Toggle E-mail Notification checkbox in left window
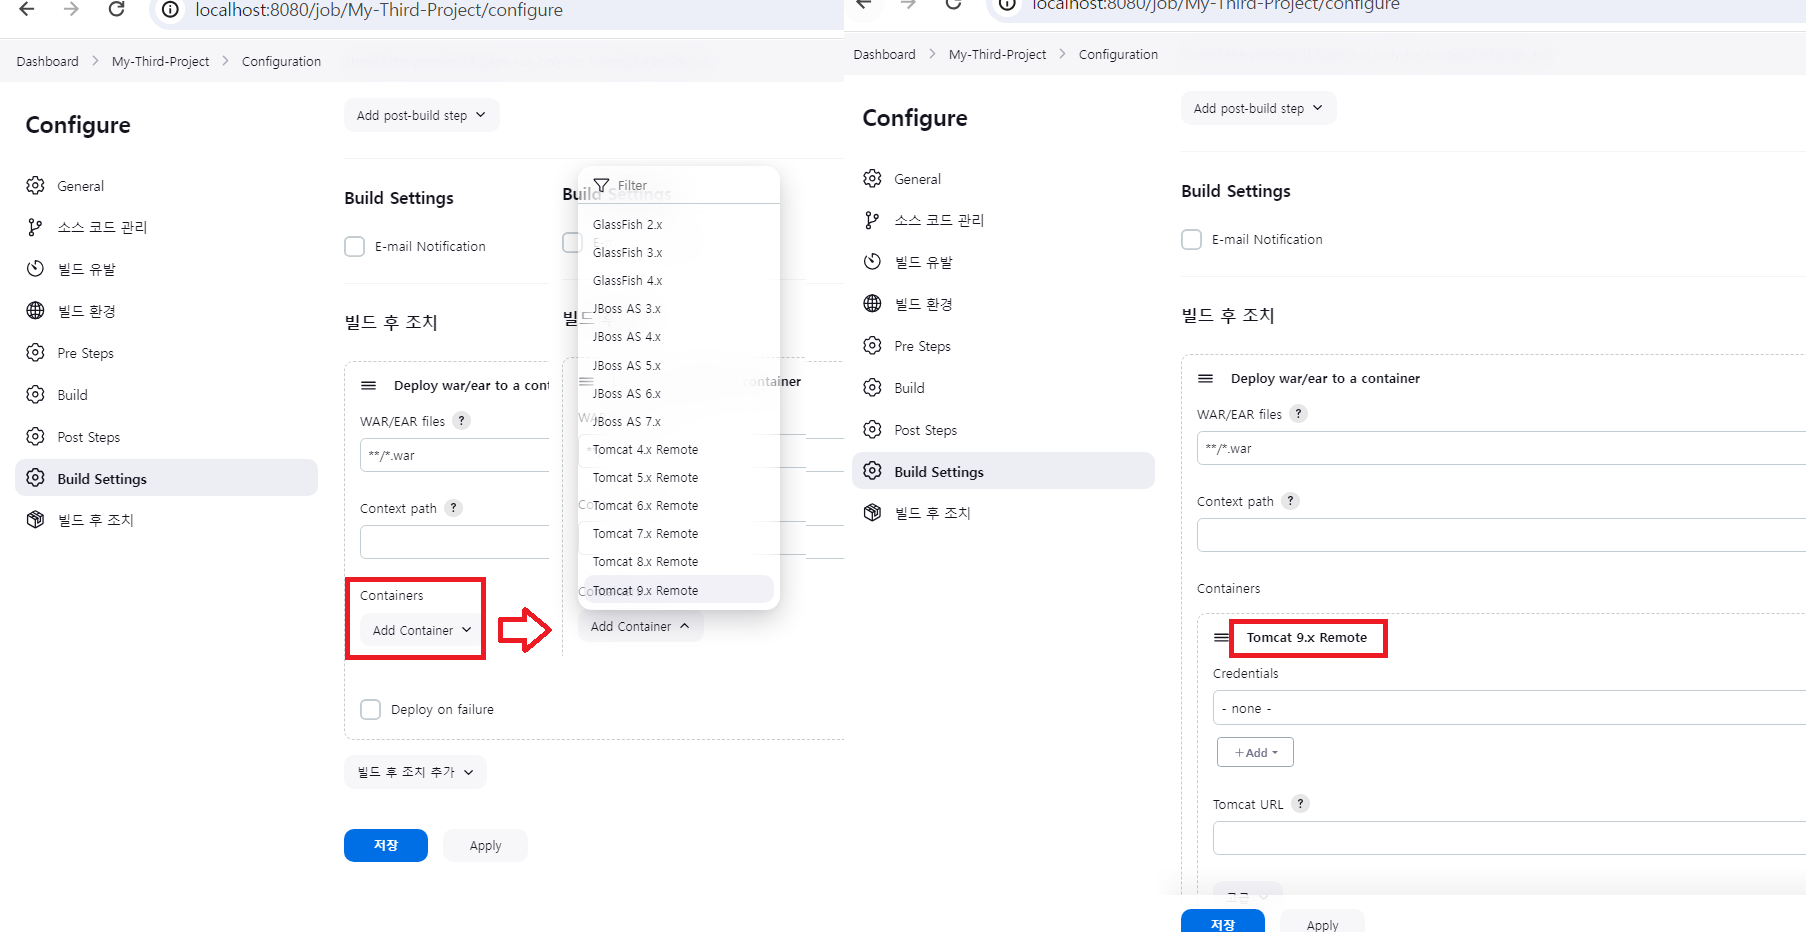The width and height of the screenshot is (1806, 932). [355, 246]
